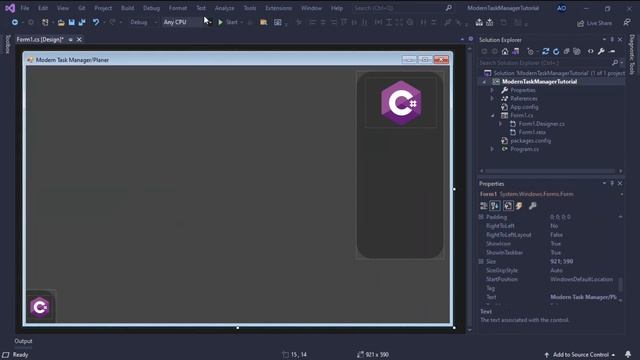Select the small C# logo at bottom-left
Image resolution: width=640 pixels, height=360 pixels.
(40, 307)
